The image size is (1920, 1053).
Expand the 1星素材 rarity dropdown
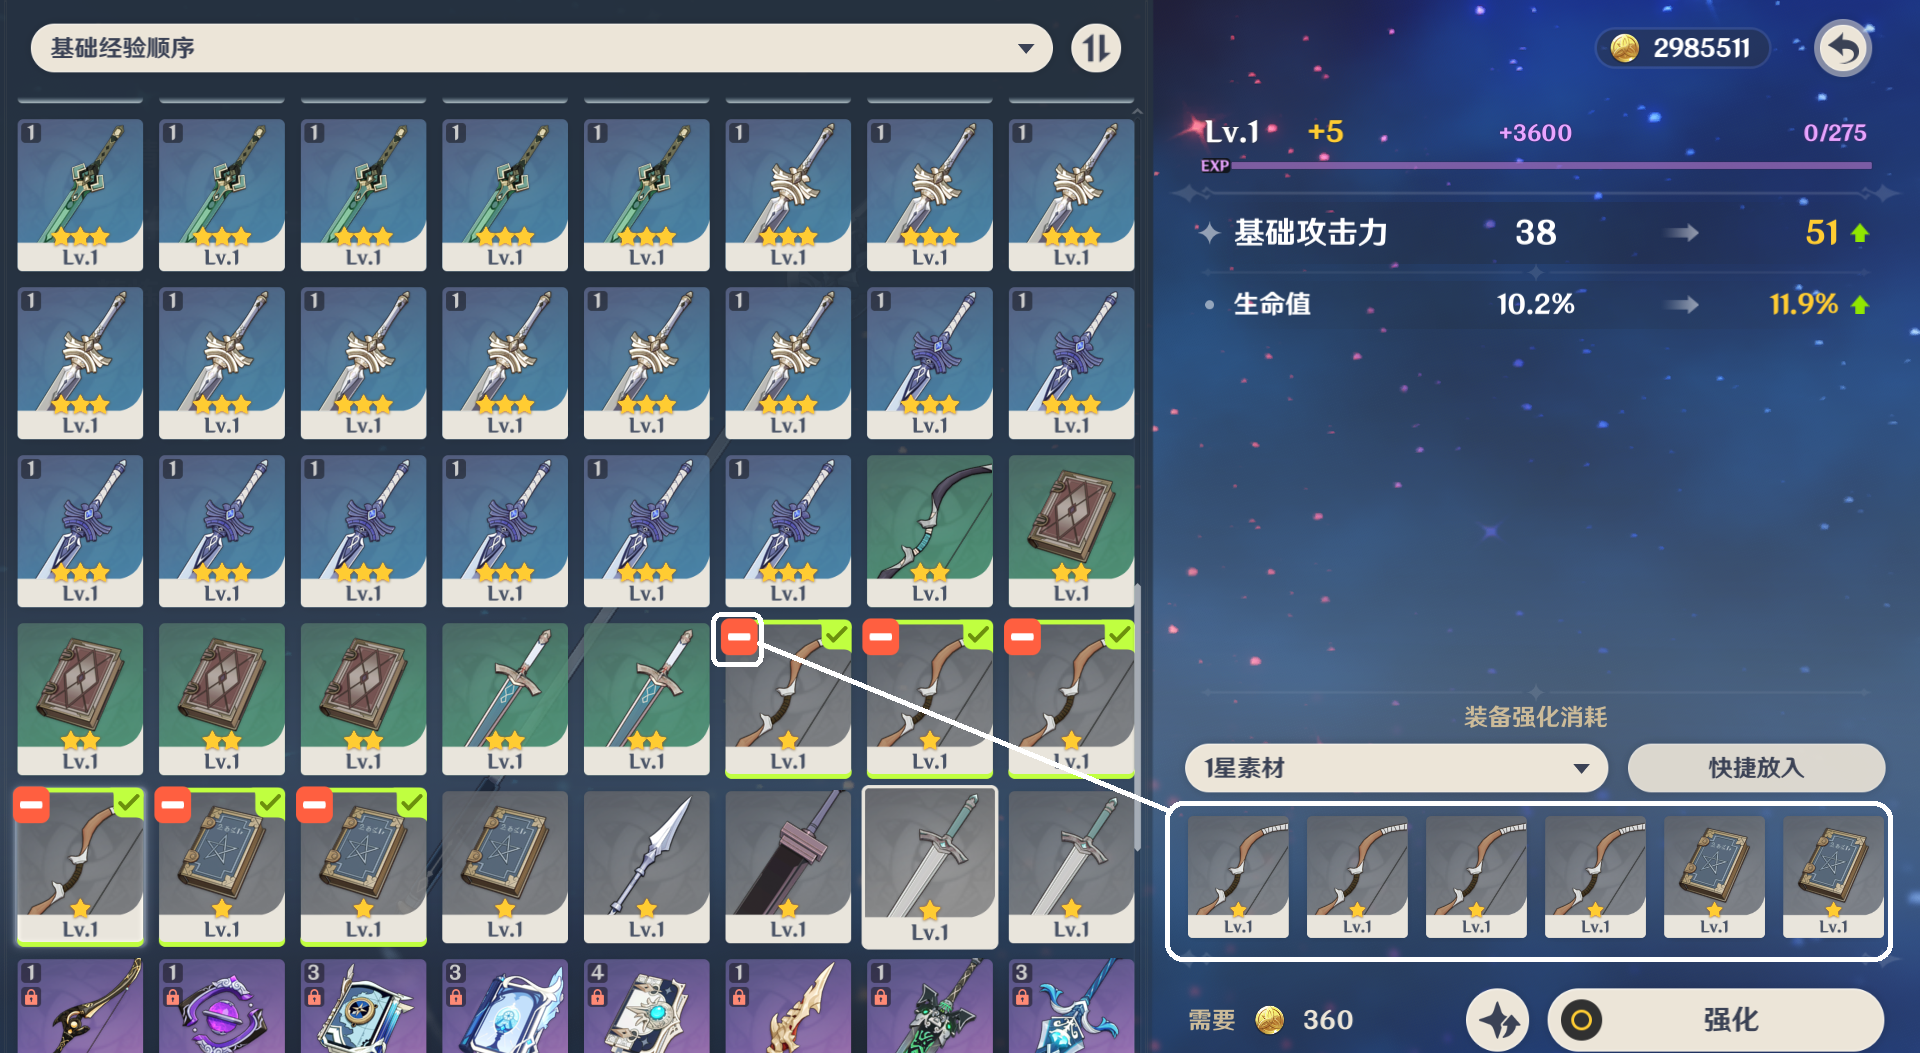tap(1396, 768)
